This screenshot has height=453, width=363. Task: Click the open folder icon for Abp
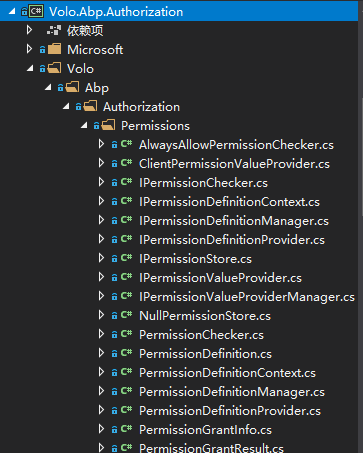click(x=72, y=87)
